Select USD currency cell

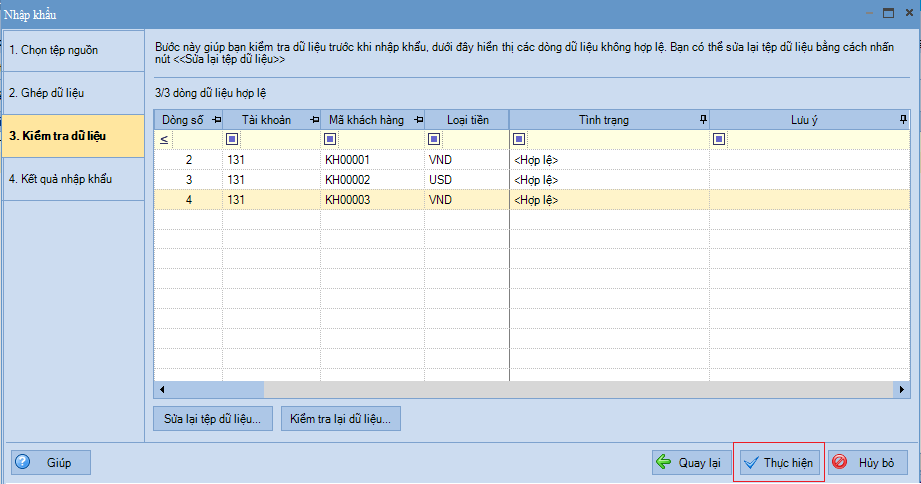tap(467, 180)
